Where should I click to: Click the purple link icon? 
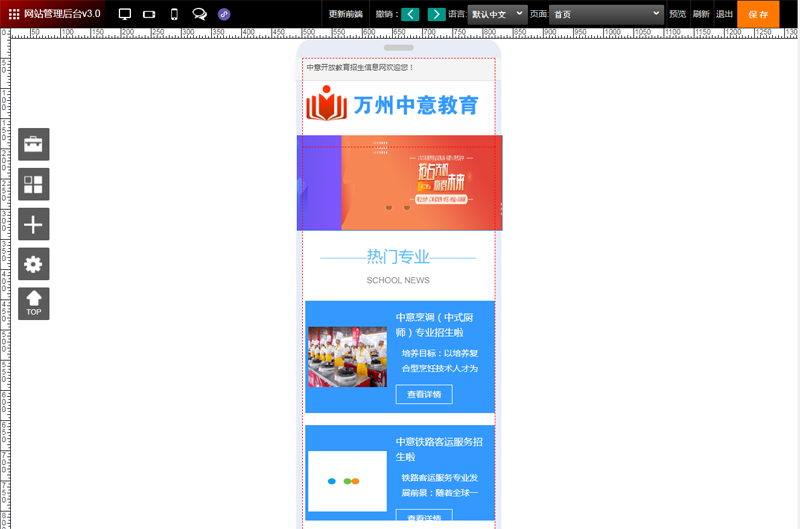tap(224, 14)
